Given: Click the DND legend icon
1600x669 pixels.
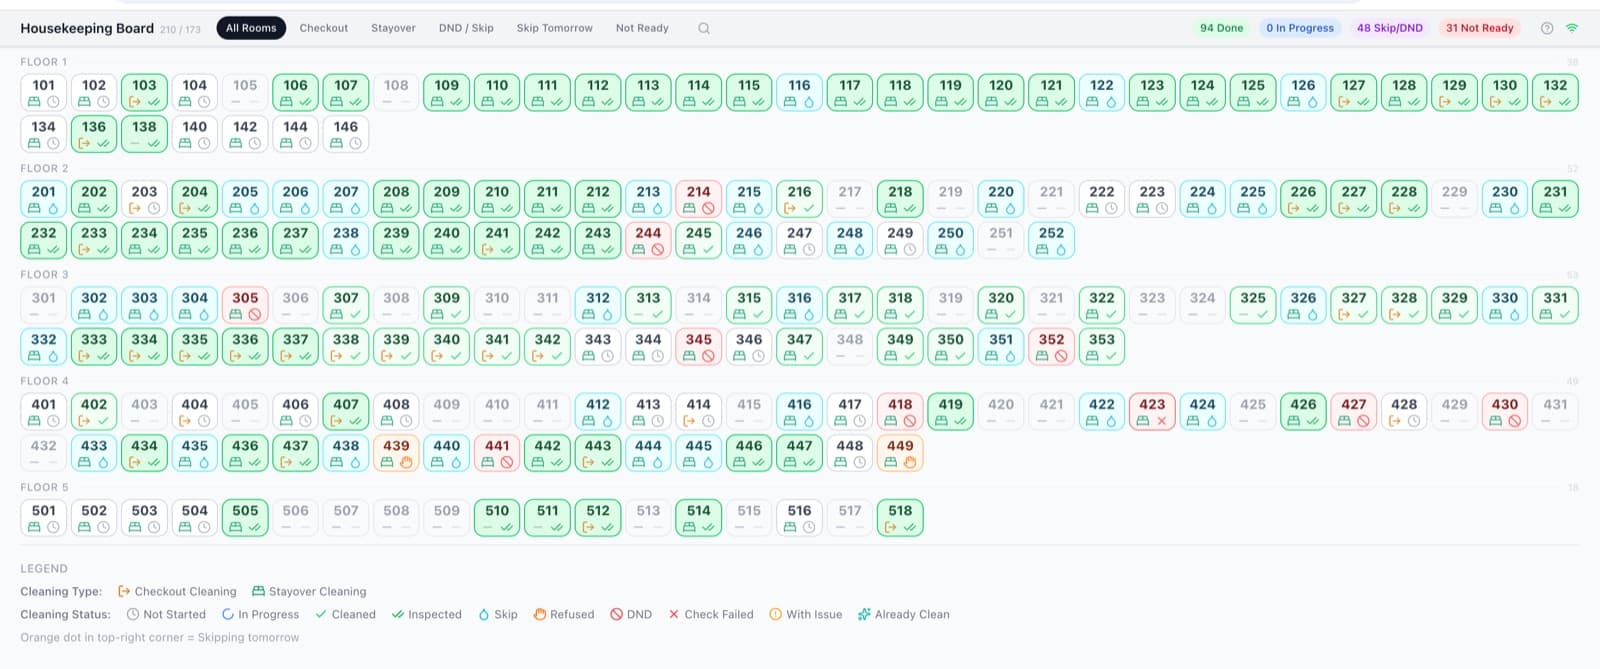Looking at the screenshot, I should [x=616, y=614].
